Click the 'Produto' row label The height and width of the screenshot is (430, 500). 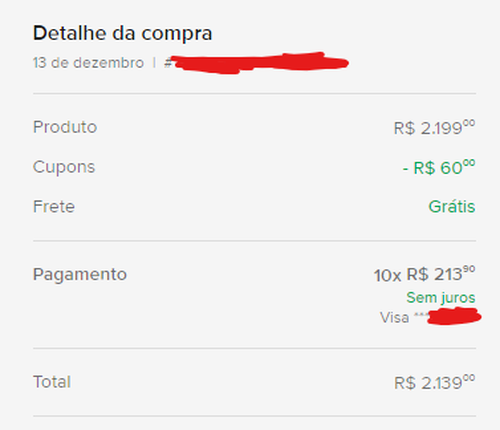point(65,127)
